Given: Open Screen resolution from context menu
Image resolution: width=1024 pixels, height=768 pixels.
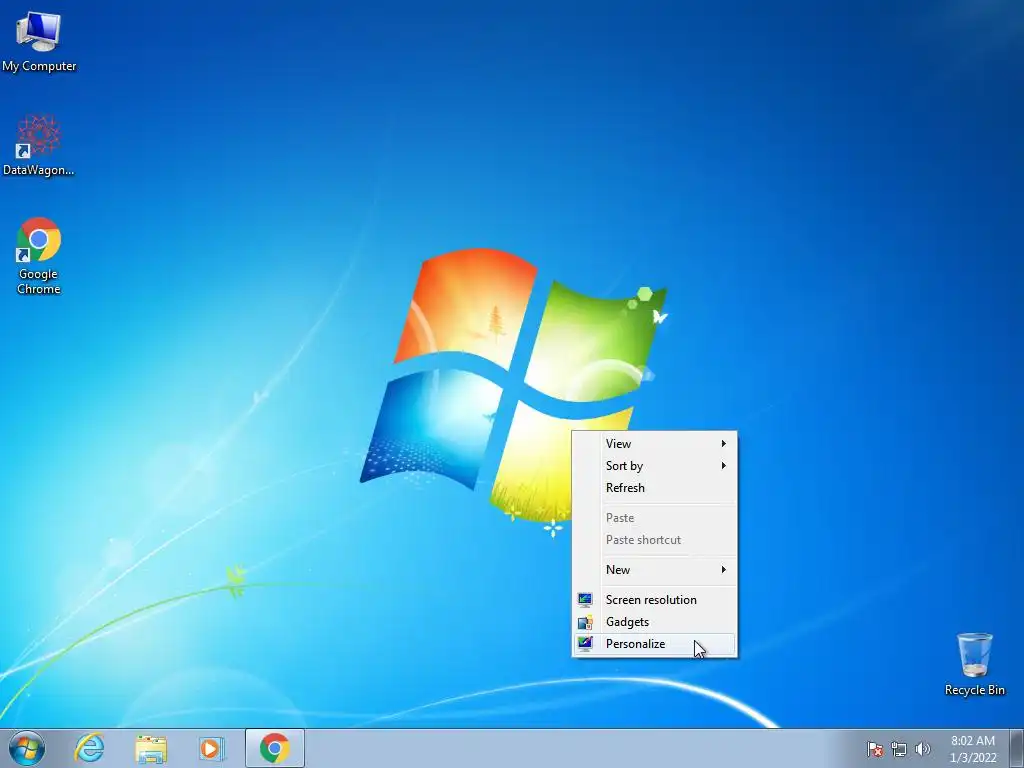Looking at the screenshot, I should tap(654, 600).
